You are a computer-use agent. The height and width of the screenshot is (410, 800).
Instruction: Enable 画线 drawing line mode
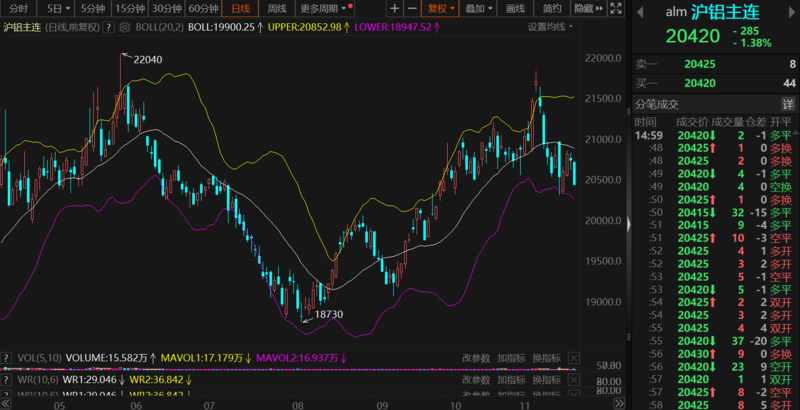(516, 8)
